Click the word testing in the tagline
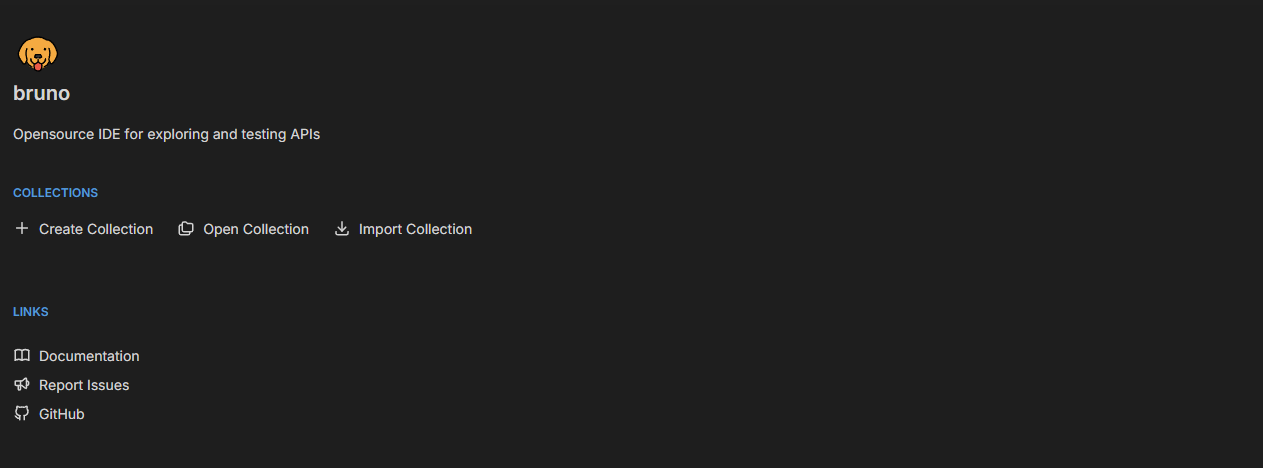 [x=264, y=134]
